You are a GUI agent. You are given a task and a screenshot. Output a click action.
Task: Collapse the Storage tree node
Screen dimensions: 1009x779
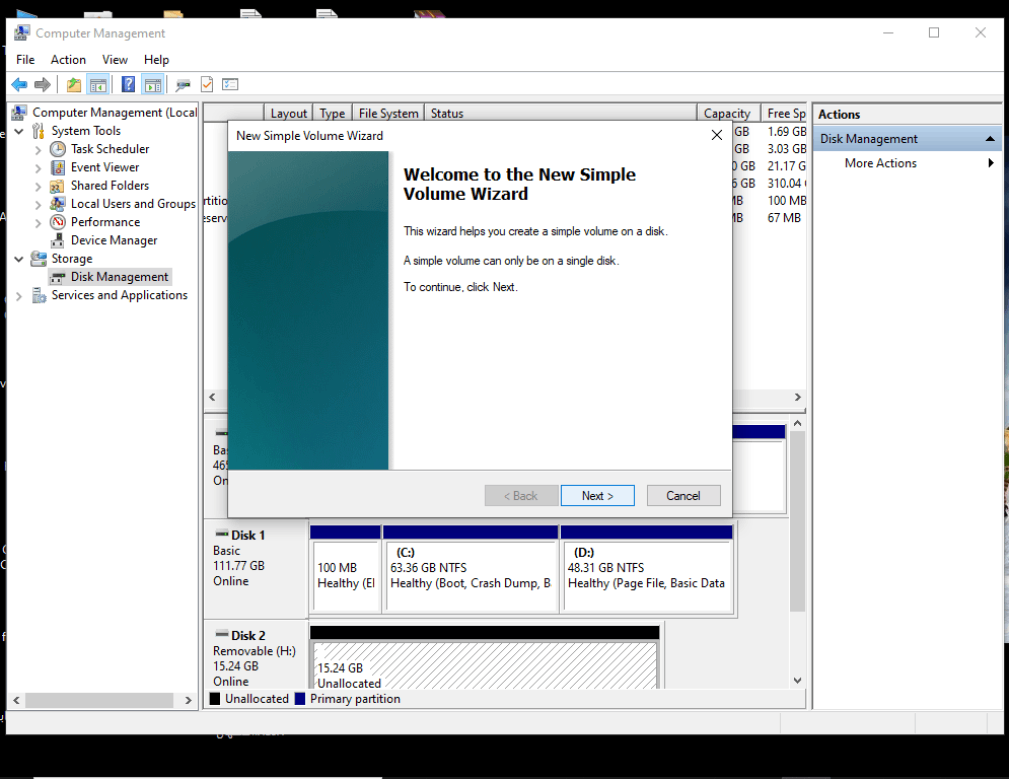tap(19, 259)
